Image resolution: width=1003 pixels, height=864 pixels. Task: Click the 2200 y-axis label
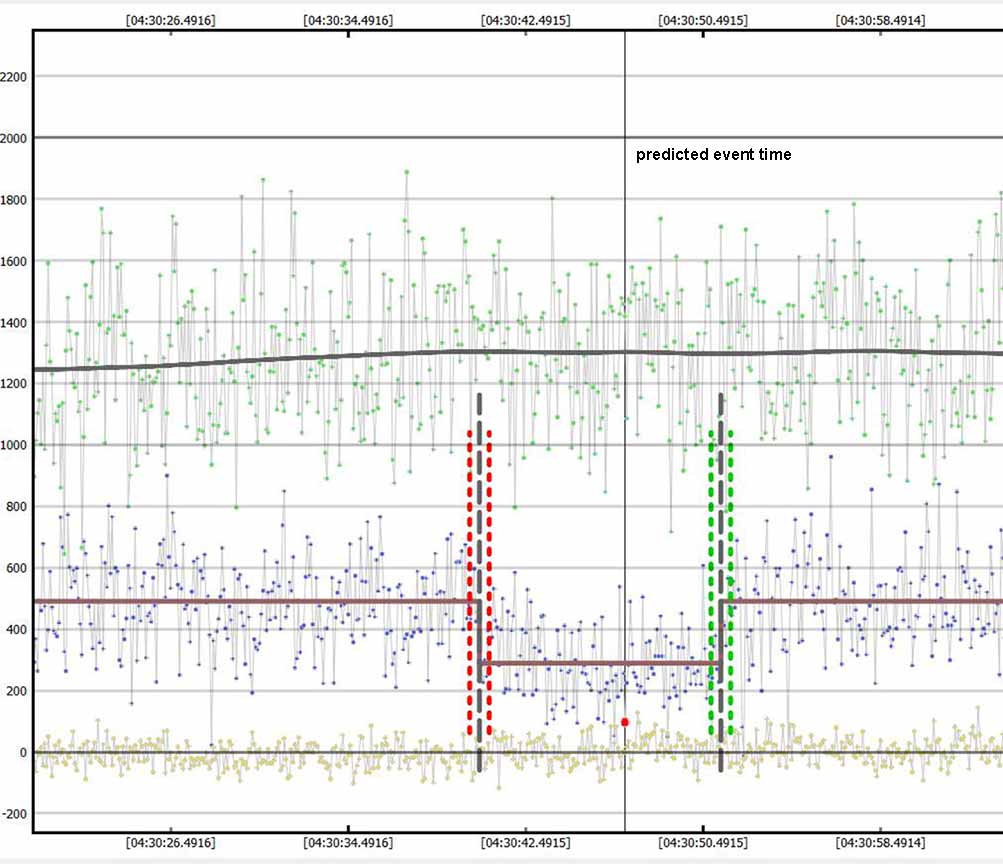(14, 77)
